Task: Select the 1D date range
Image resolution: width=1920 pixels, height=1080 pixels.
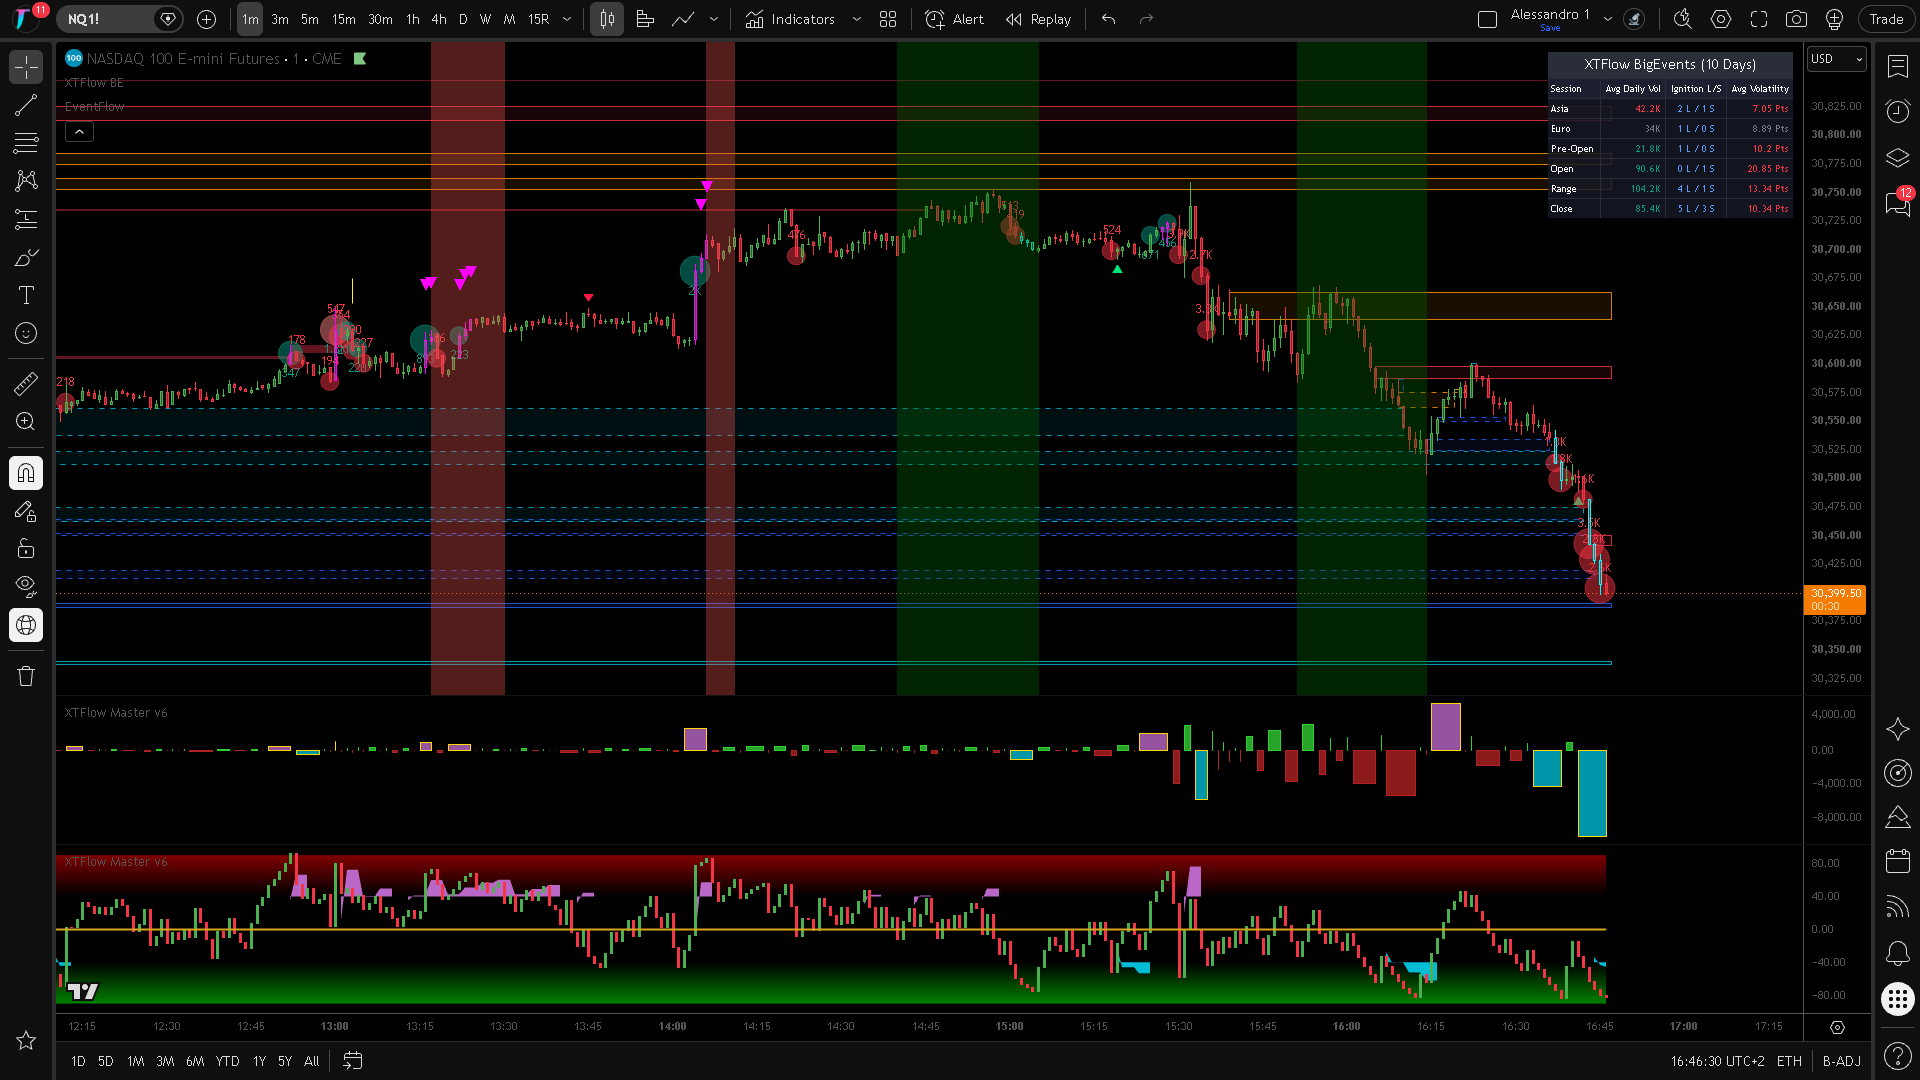Action: point(78,1061)
